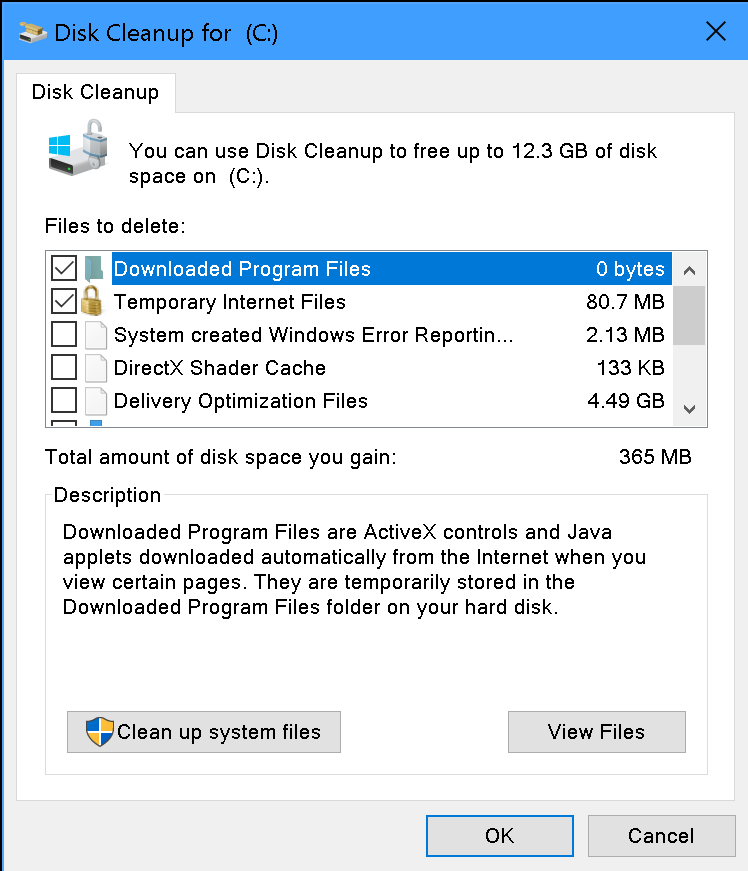Click the scroll-down arrow on the file list
The width and height of the screenshot is (748, 871).
(x=689, y=409)
